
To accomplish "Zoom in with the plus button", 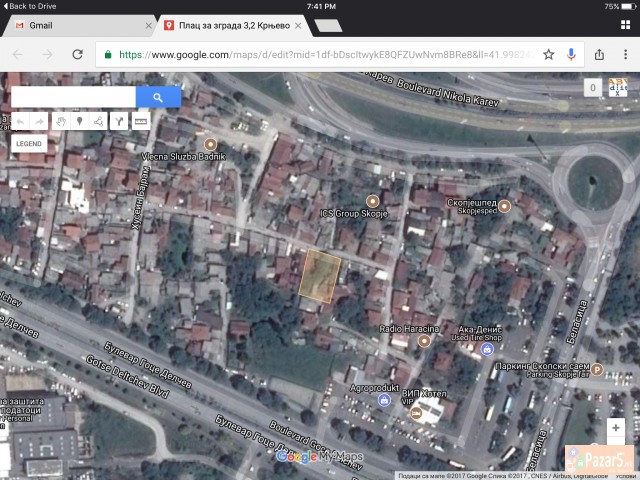I will click(616, 427).
